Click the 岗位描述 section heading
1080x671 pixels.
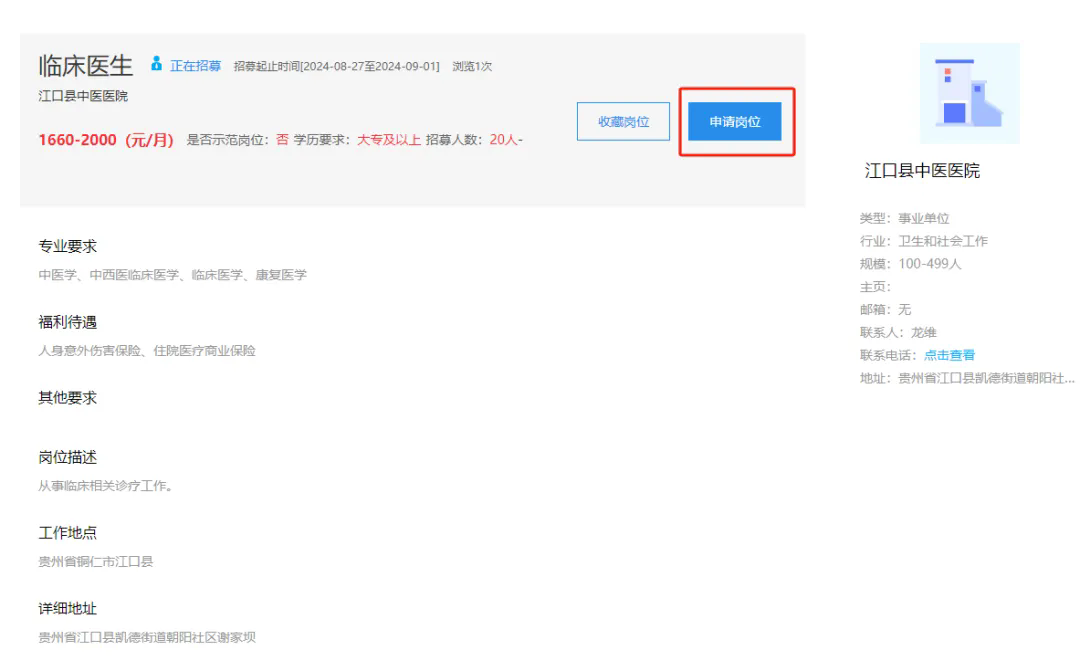(x=68, y=458)
